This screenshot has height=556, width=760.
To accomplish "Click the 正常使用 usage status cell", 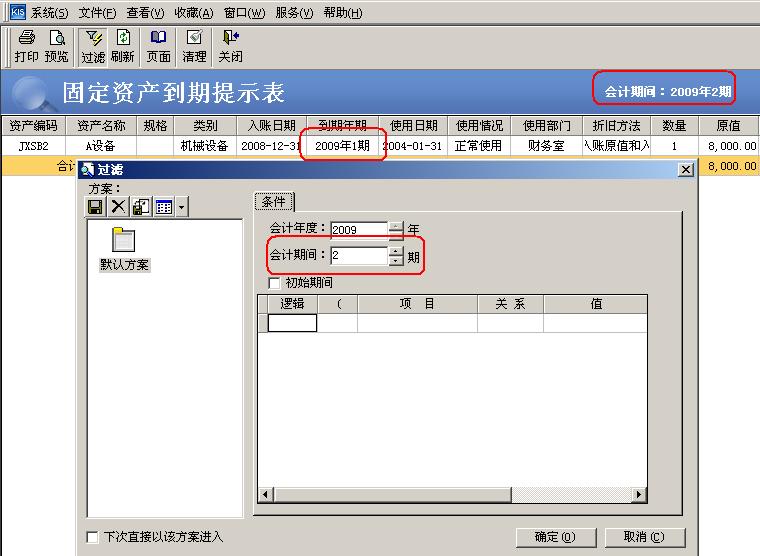I will click(479, 146).
